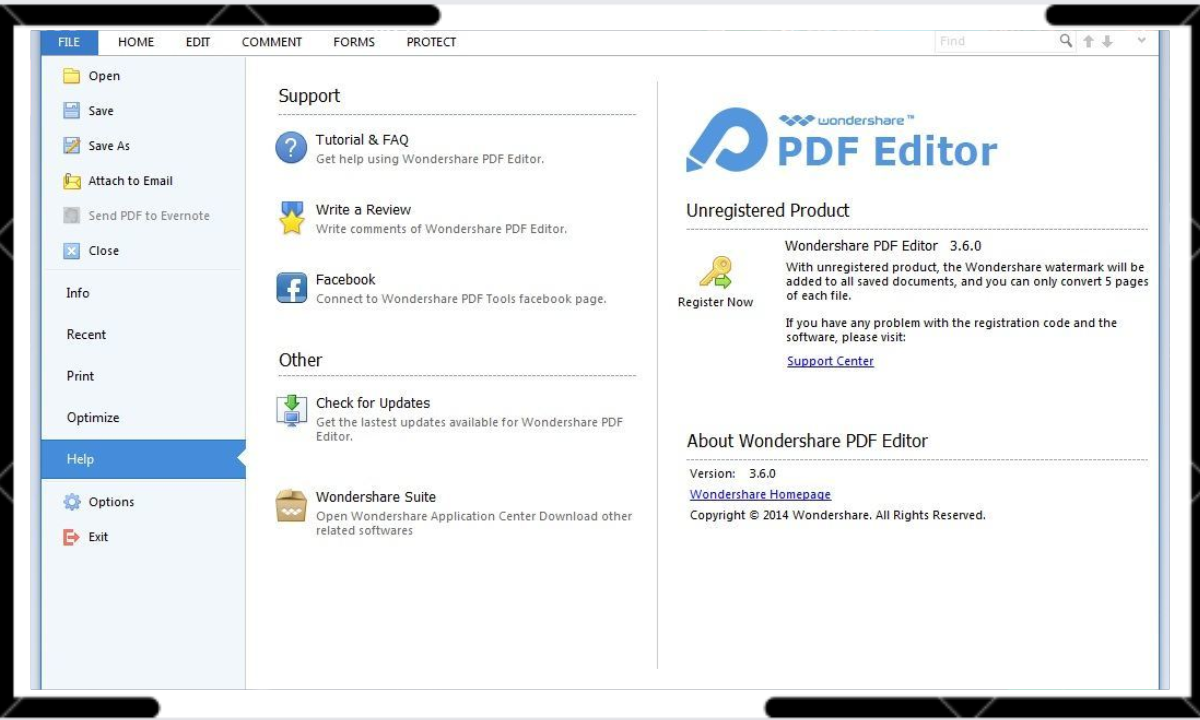
Task: Switch to the COMMENT tab
Action: (272, 42)
